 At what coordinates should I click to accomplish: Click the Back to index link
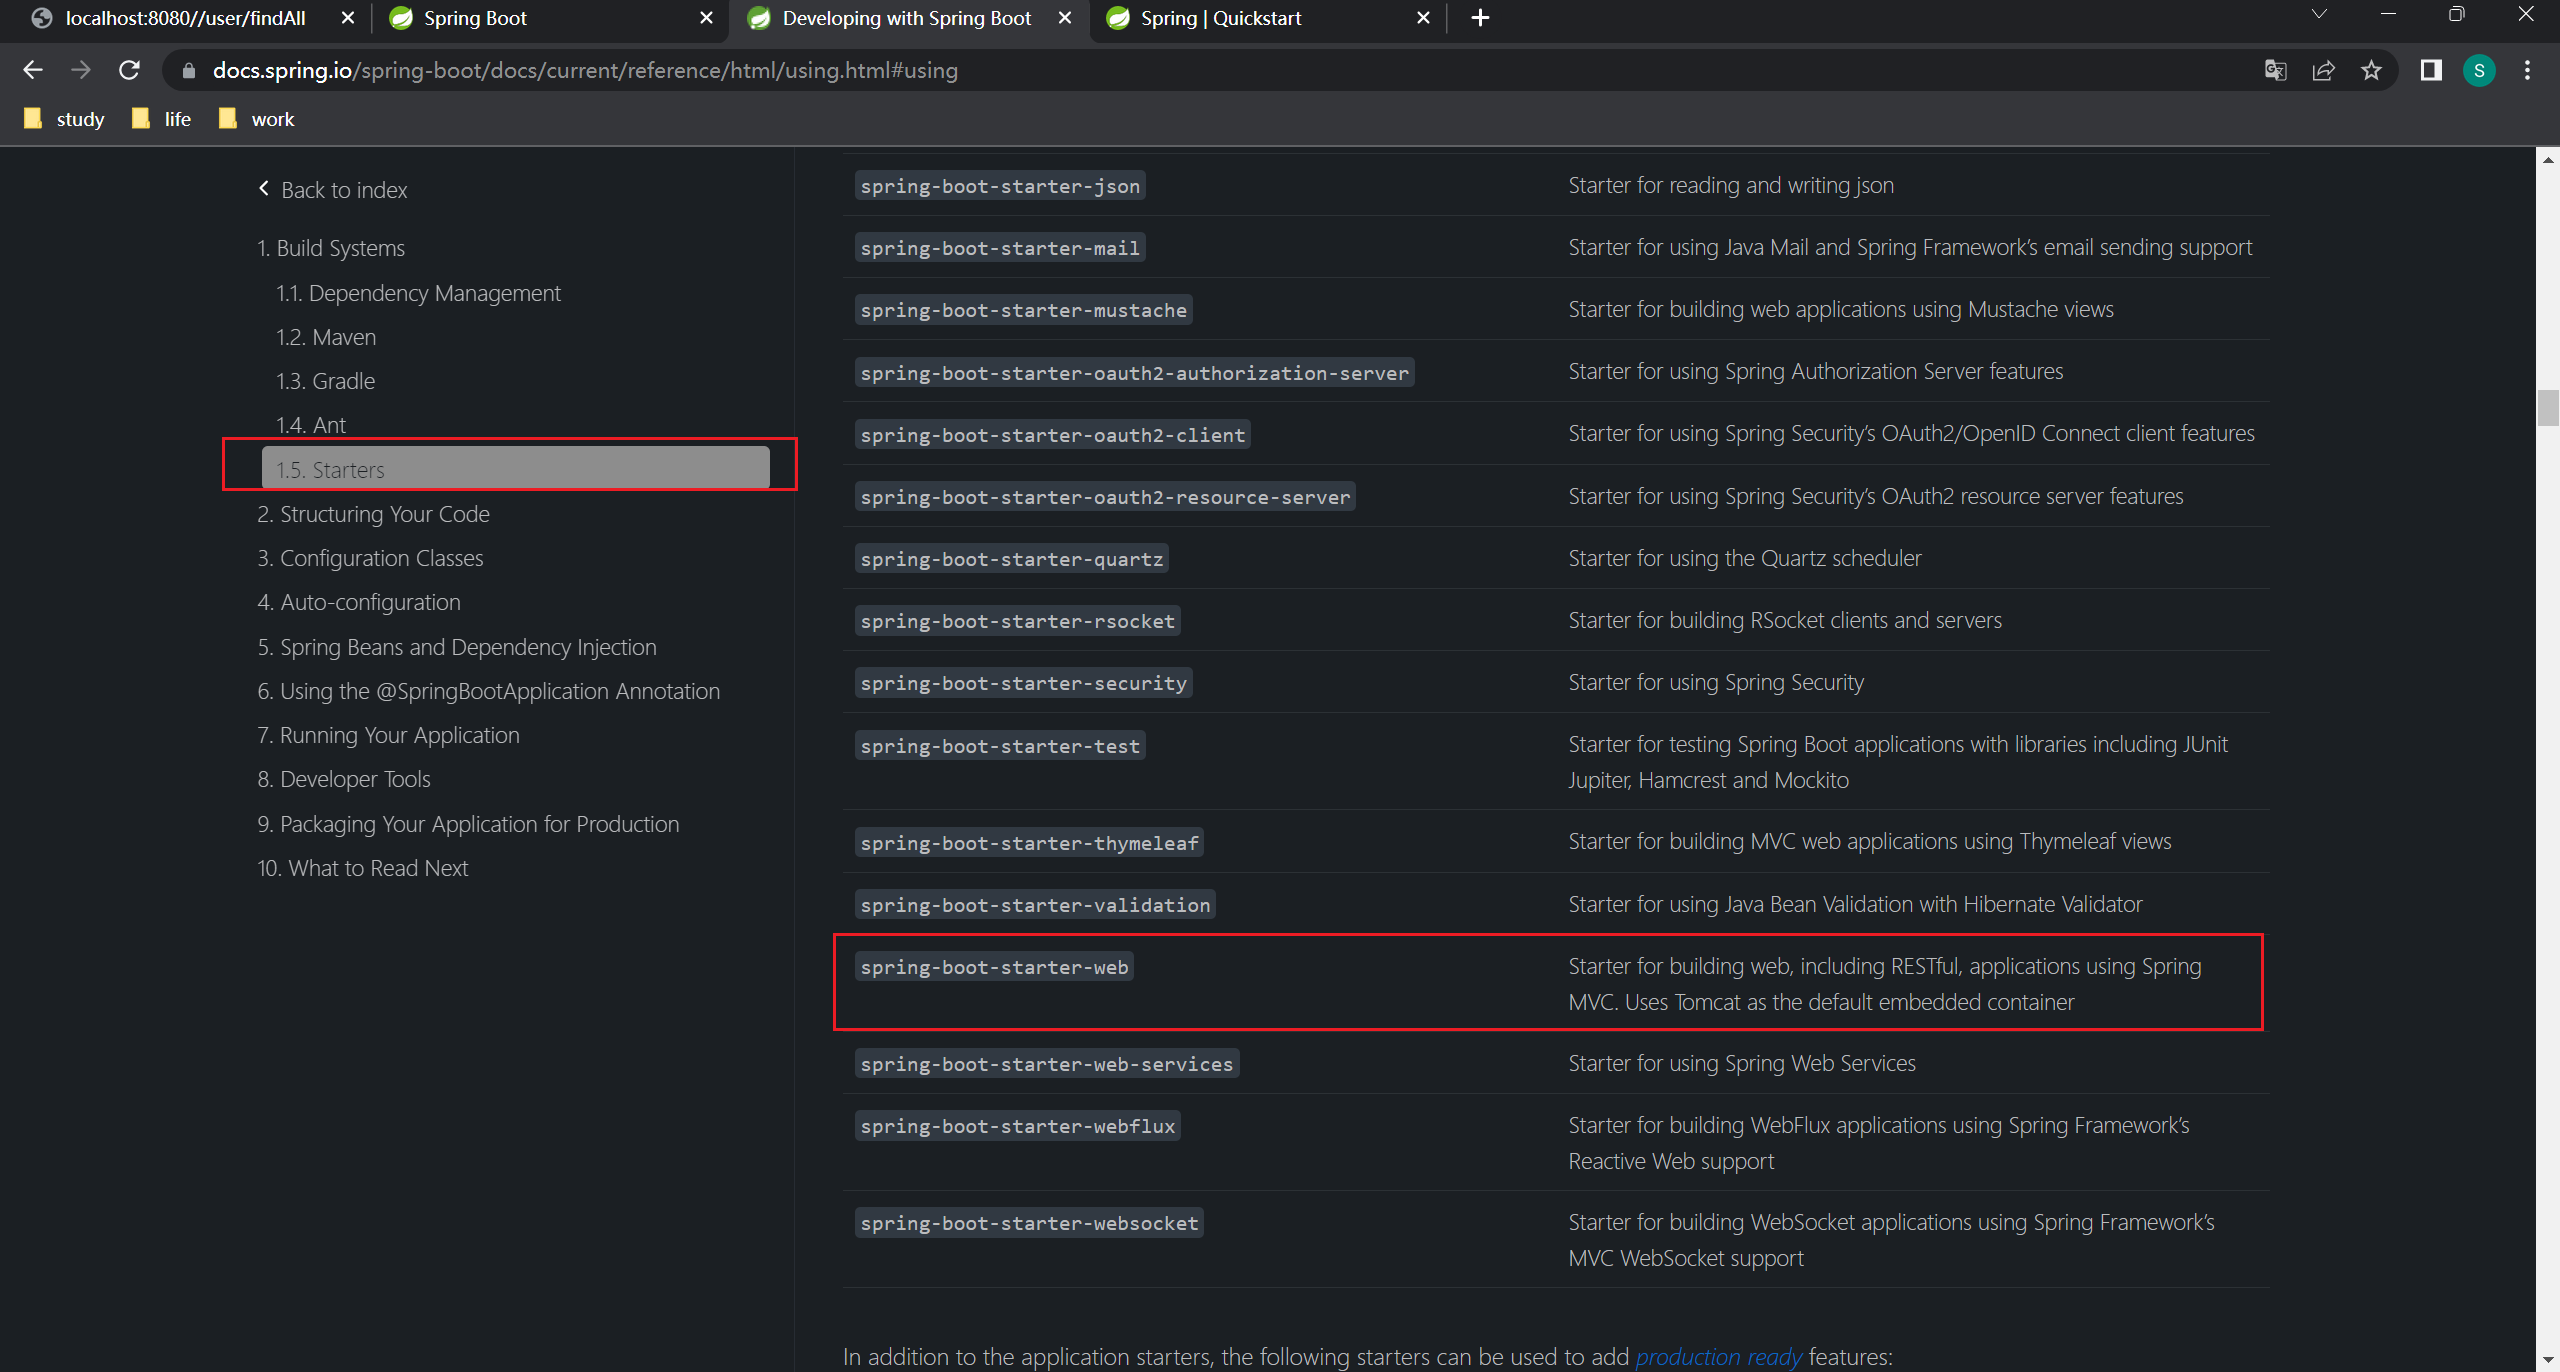click(333, 189)
